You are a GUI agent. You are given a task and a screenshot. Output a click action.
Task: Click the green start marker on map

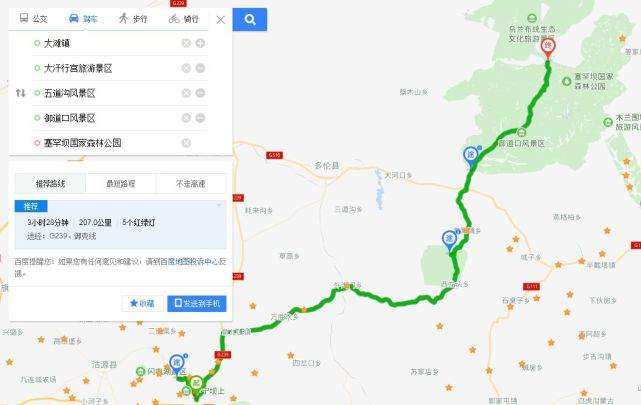(x=196, y=383)
